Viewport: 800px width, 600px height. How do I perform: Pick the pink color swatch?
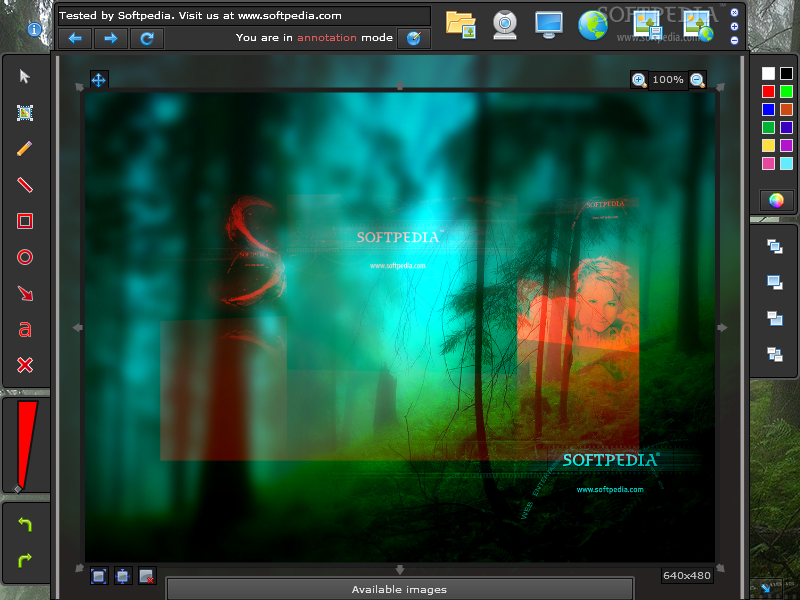(x=768, y=163)
